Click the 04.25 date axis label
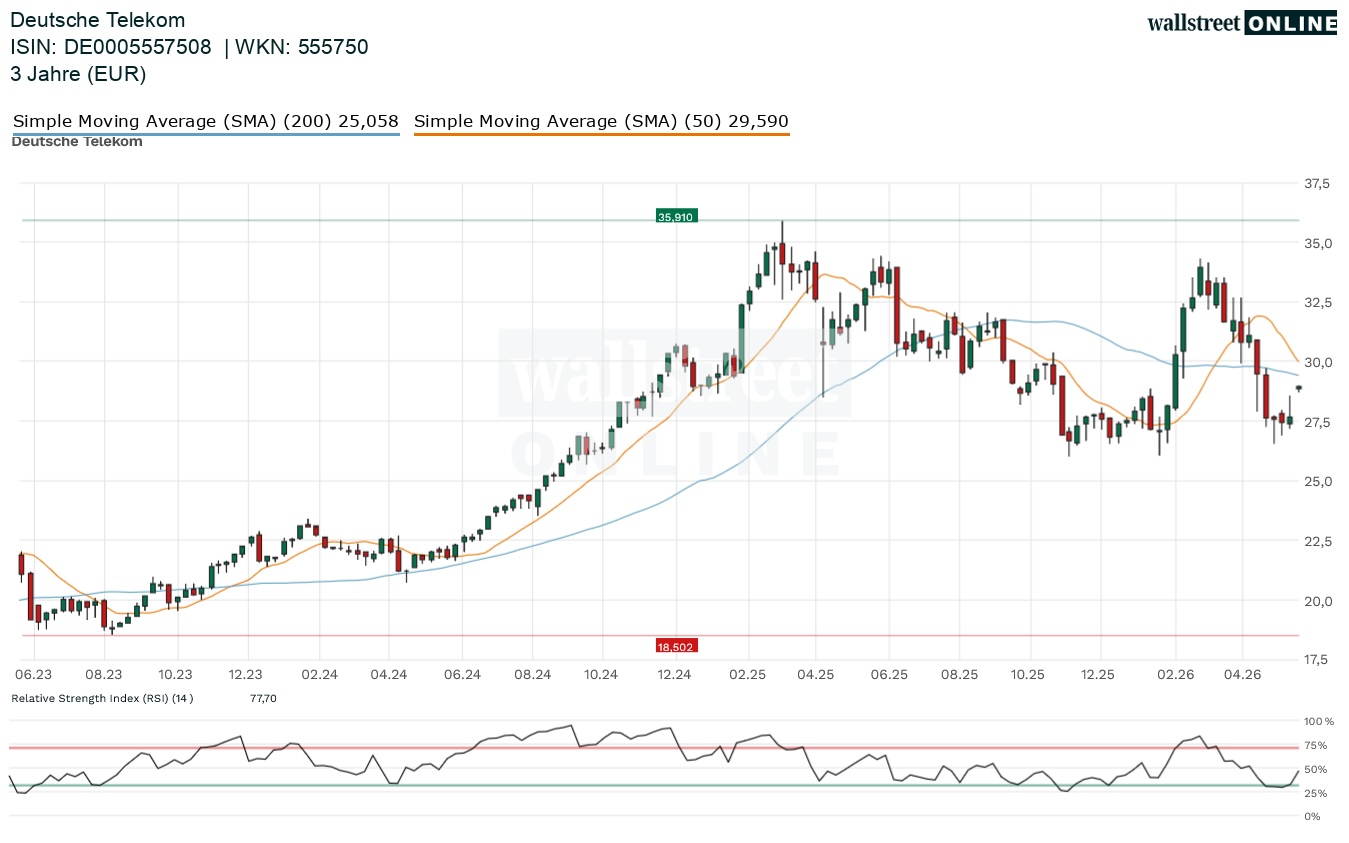The image size is (1349, 843). (x=816, y=675)
